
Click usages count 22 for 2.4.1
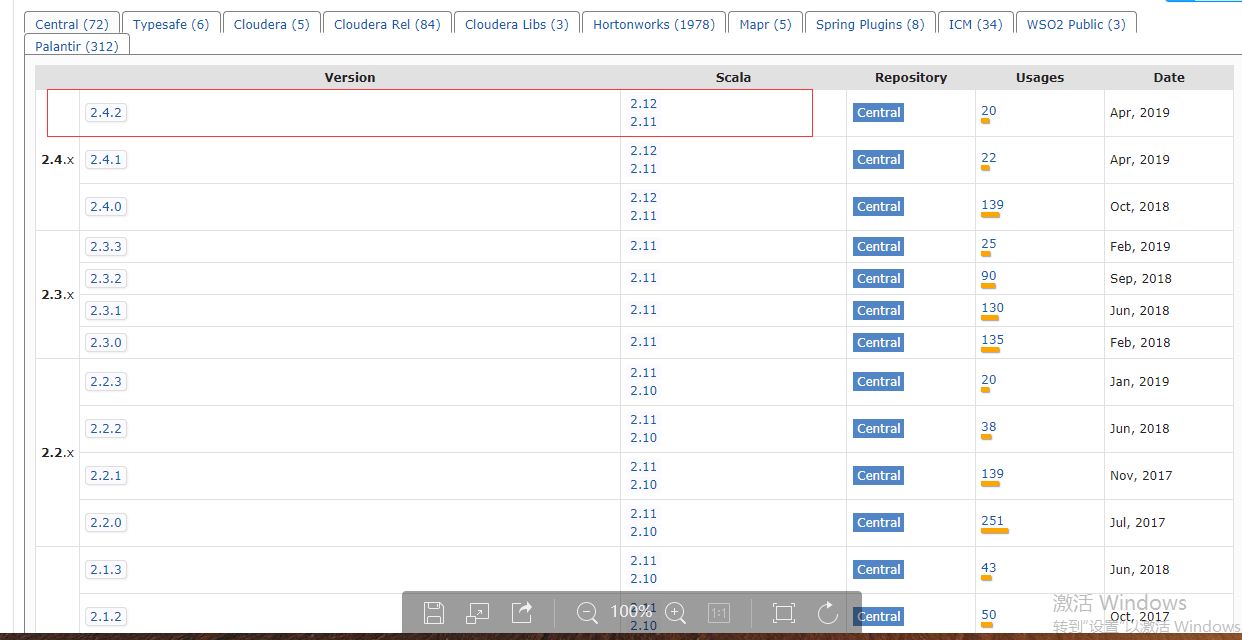point(989,158)
